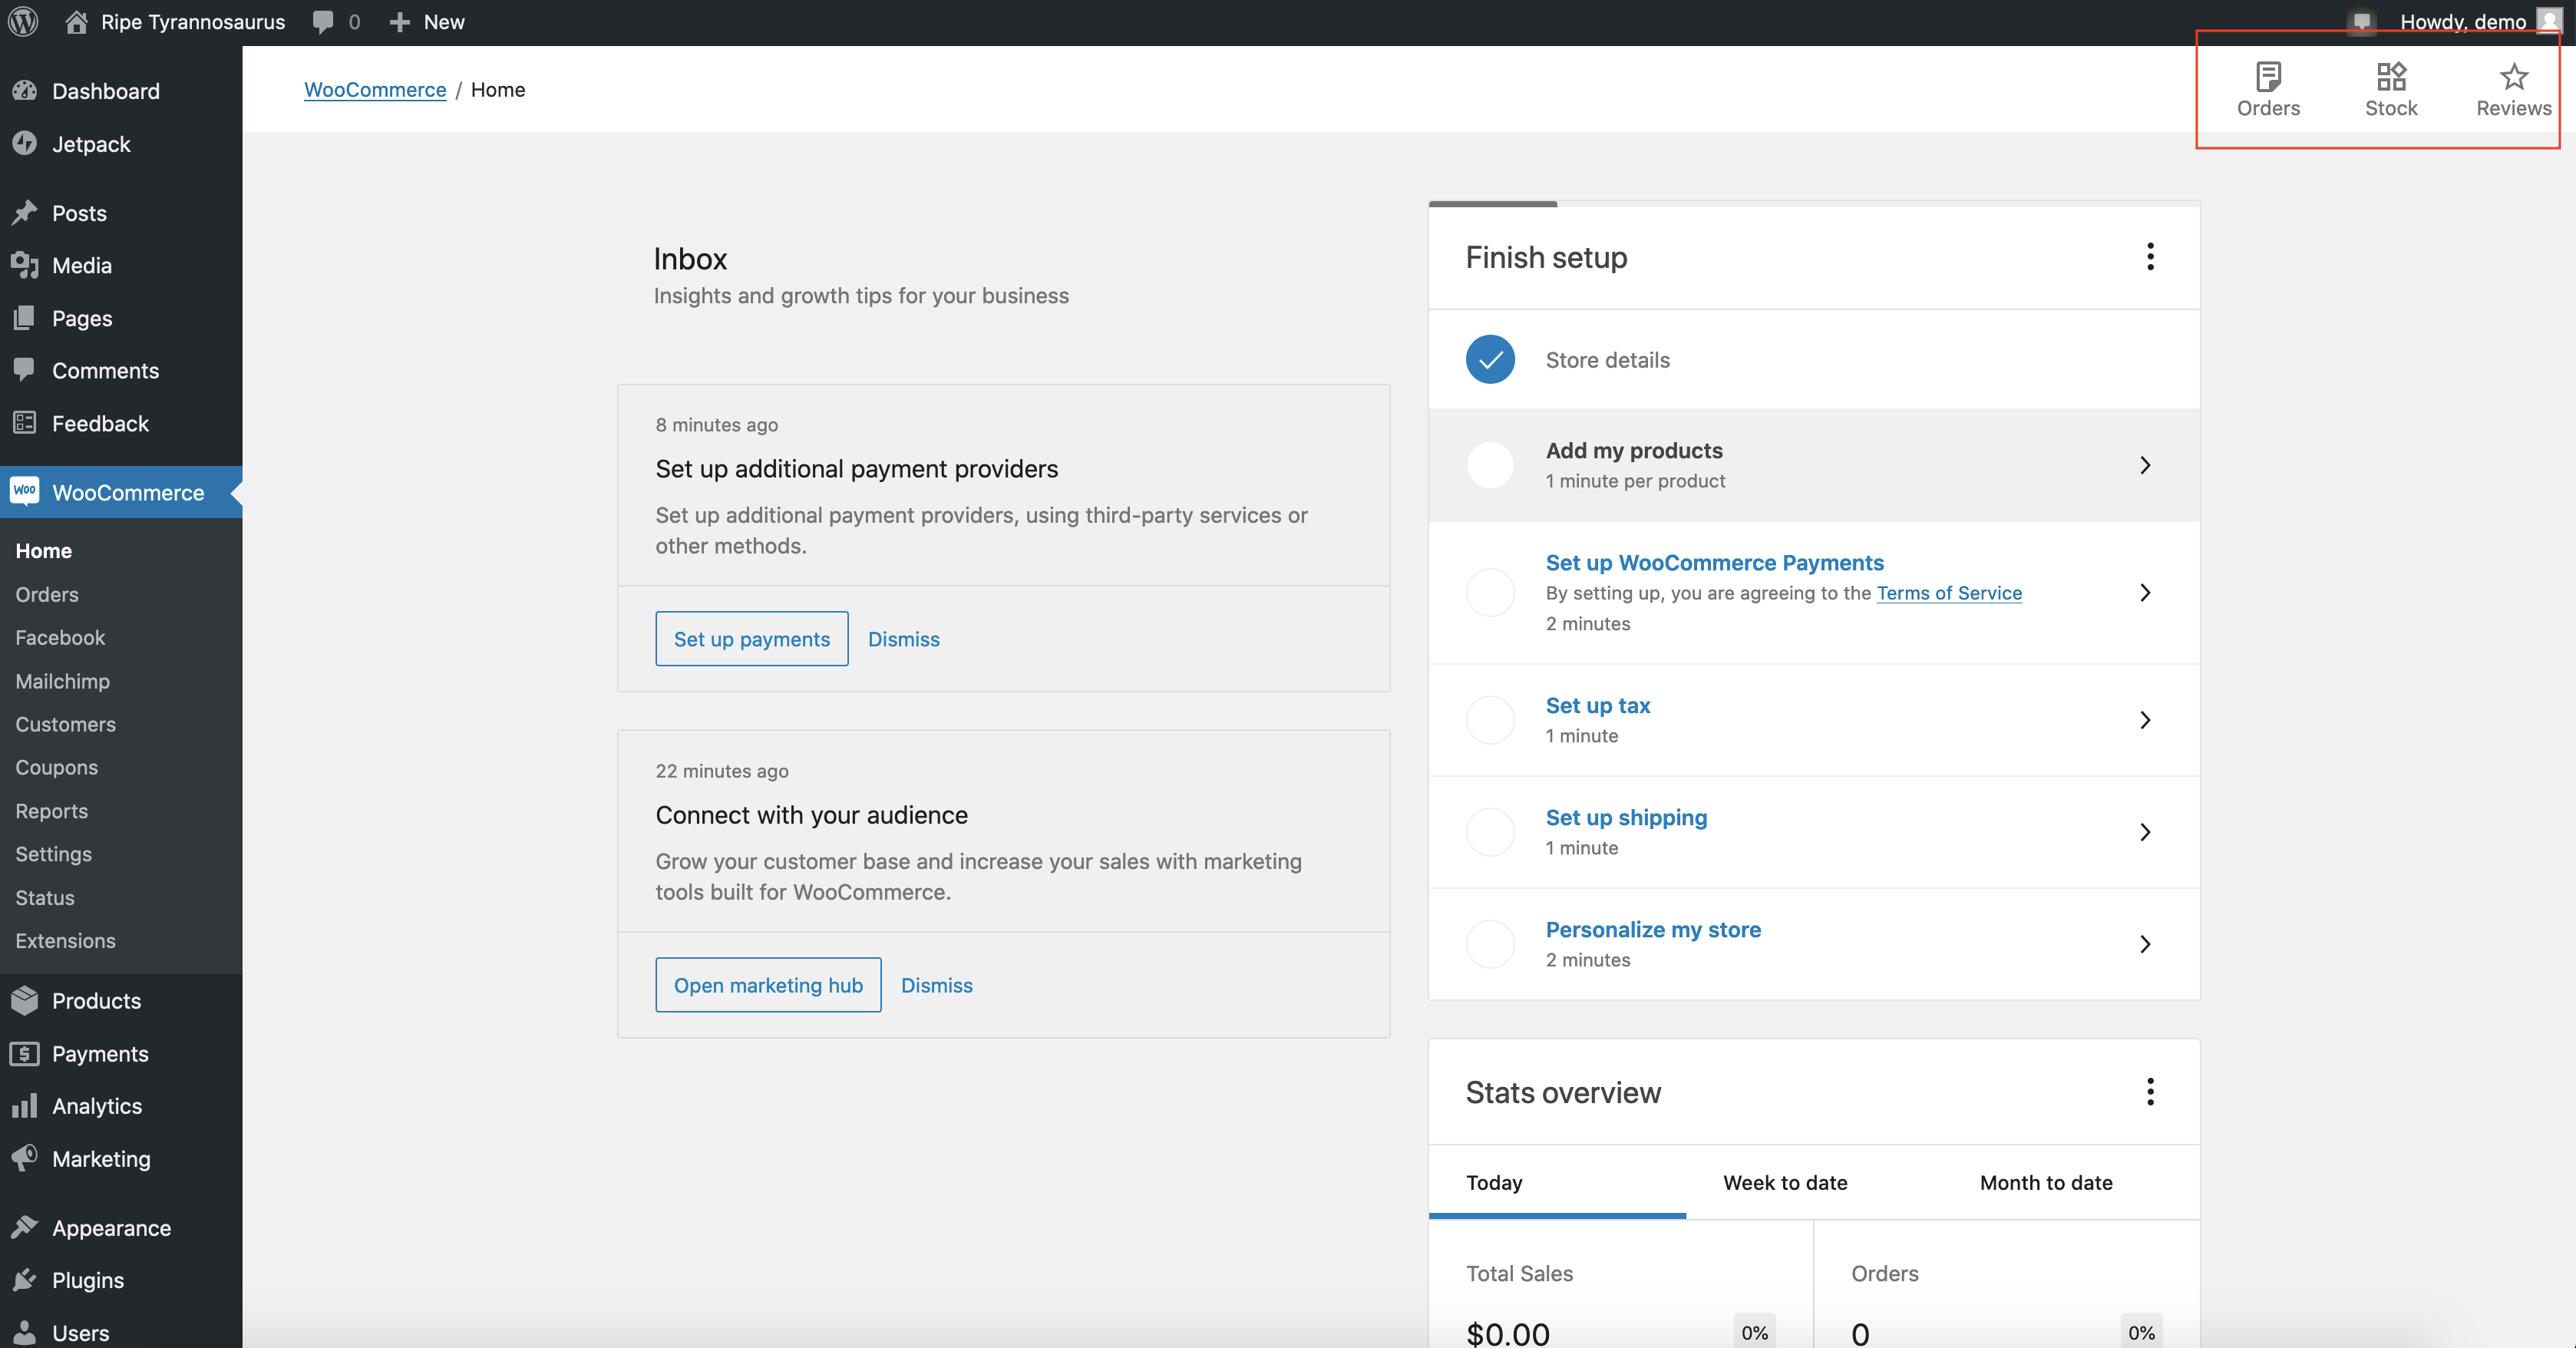Screen dimensions: 2576x1348
Task: Open the Stats overview options menu
Action: [x=2150, y=1092]
